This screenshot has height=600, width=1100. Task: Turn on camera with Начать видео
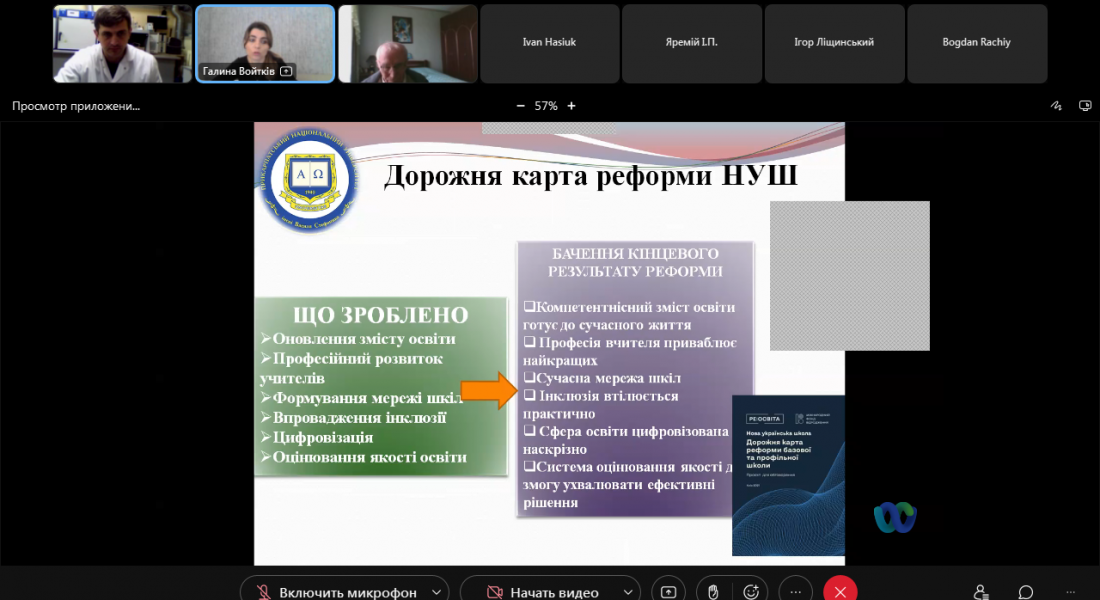coord(542,592)
